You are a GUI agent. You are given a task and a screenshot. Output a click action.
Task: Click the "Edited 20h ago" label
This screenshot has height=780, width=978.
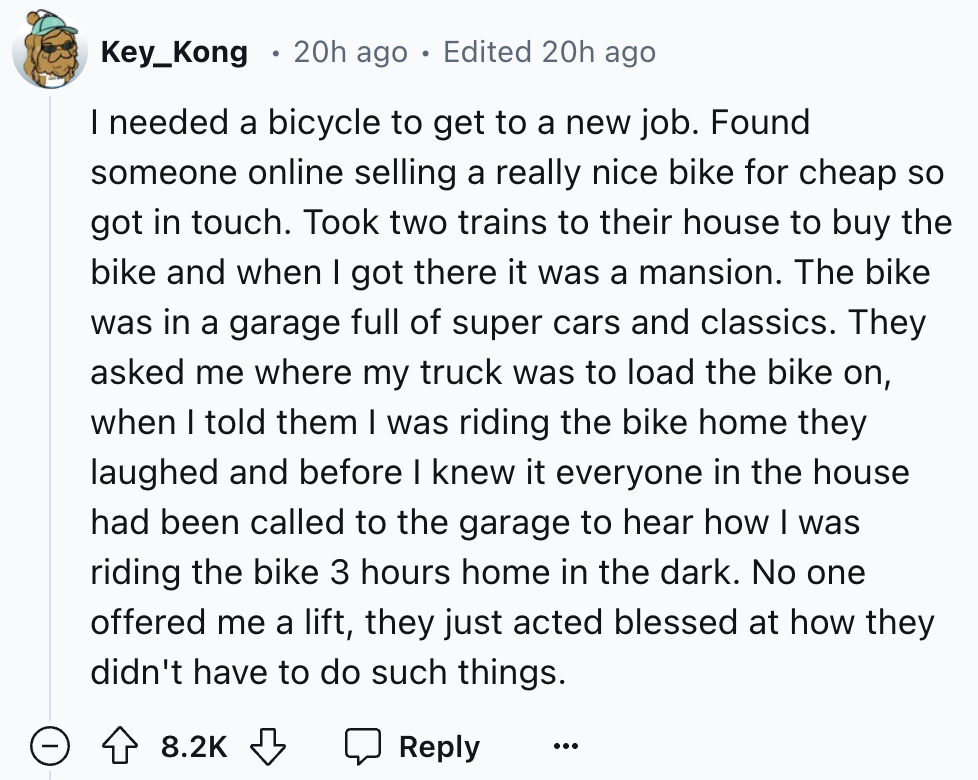pyautogui.click(x=549, y=51)
